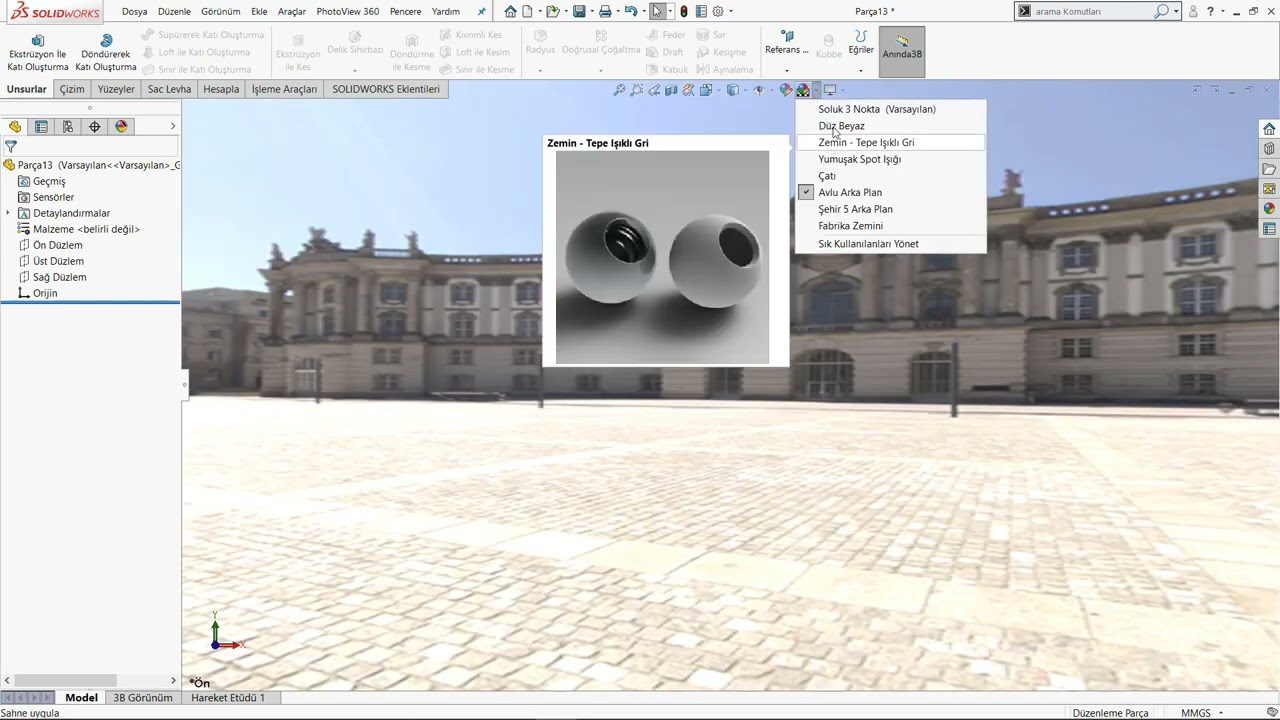
Task: Save the part with the Save icon
Action: click(579, 12)
